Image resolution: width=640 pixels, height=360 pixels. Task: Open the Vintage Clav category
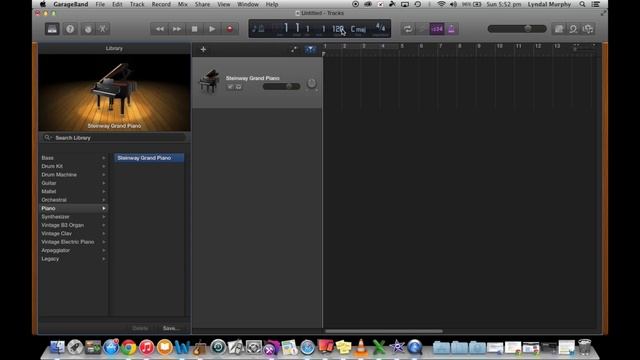click(73, 233)
